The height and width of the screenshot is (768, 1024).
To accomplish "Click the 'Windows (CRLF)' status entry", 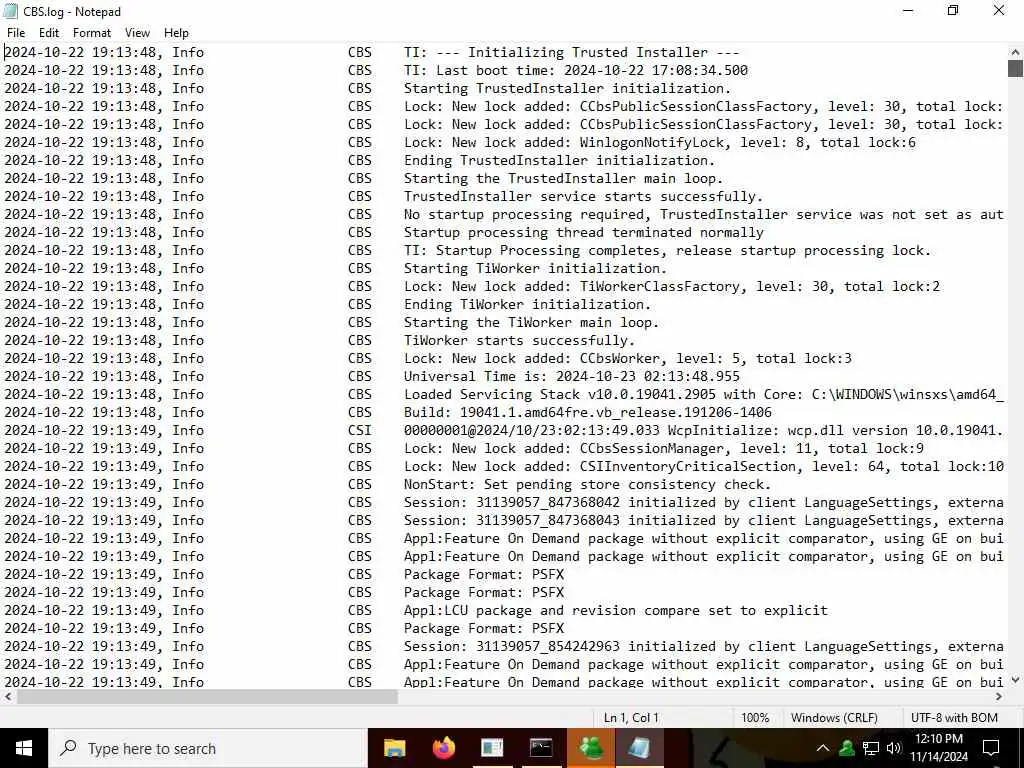I will click(834, 718).
